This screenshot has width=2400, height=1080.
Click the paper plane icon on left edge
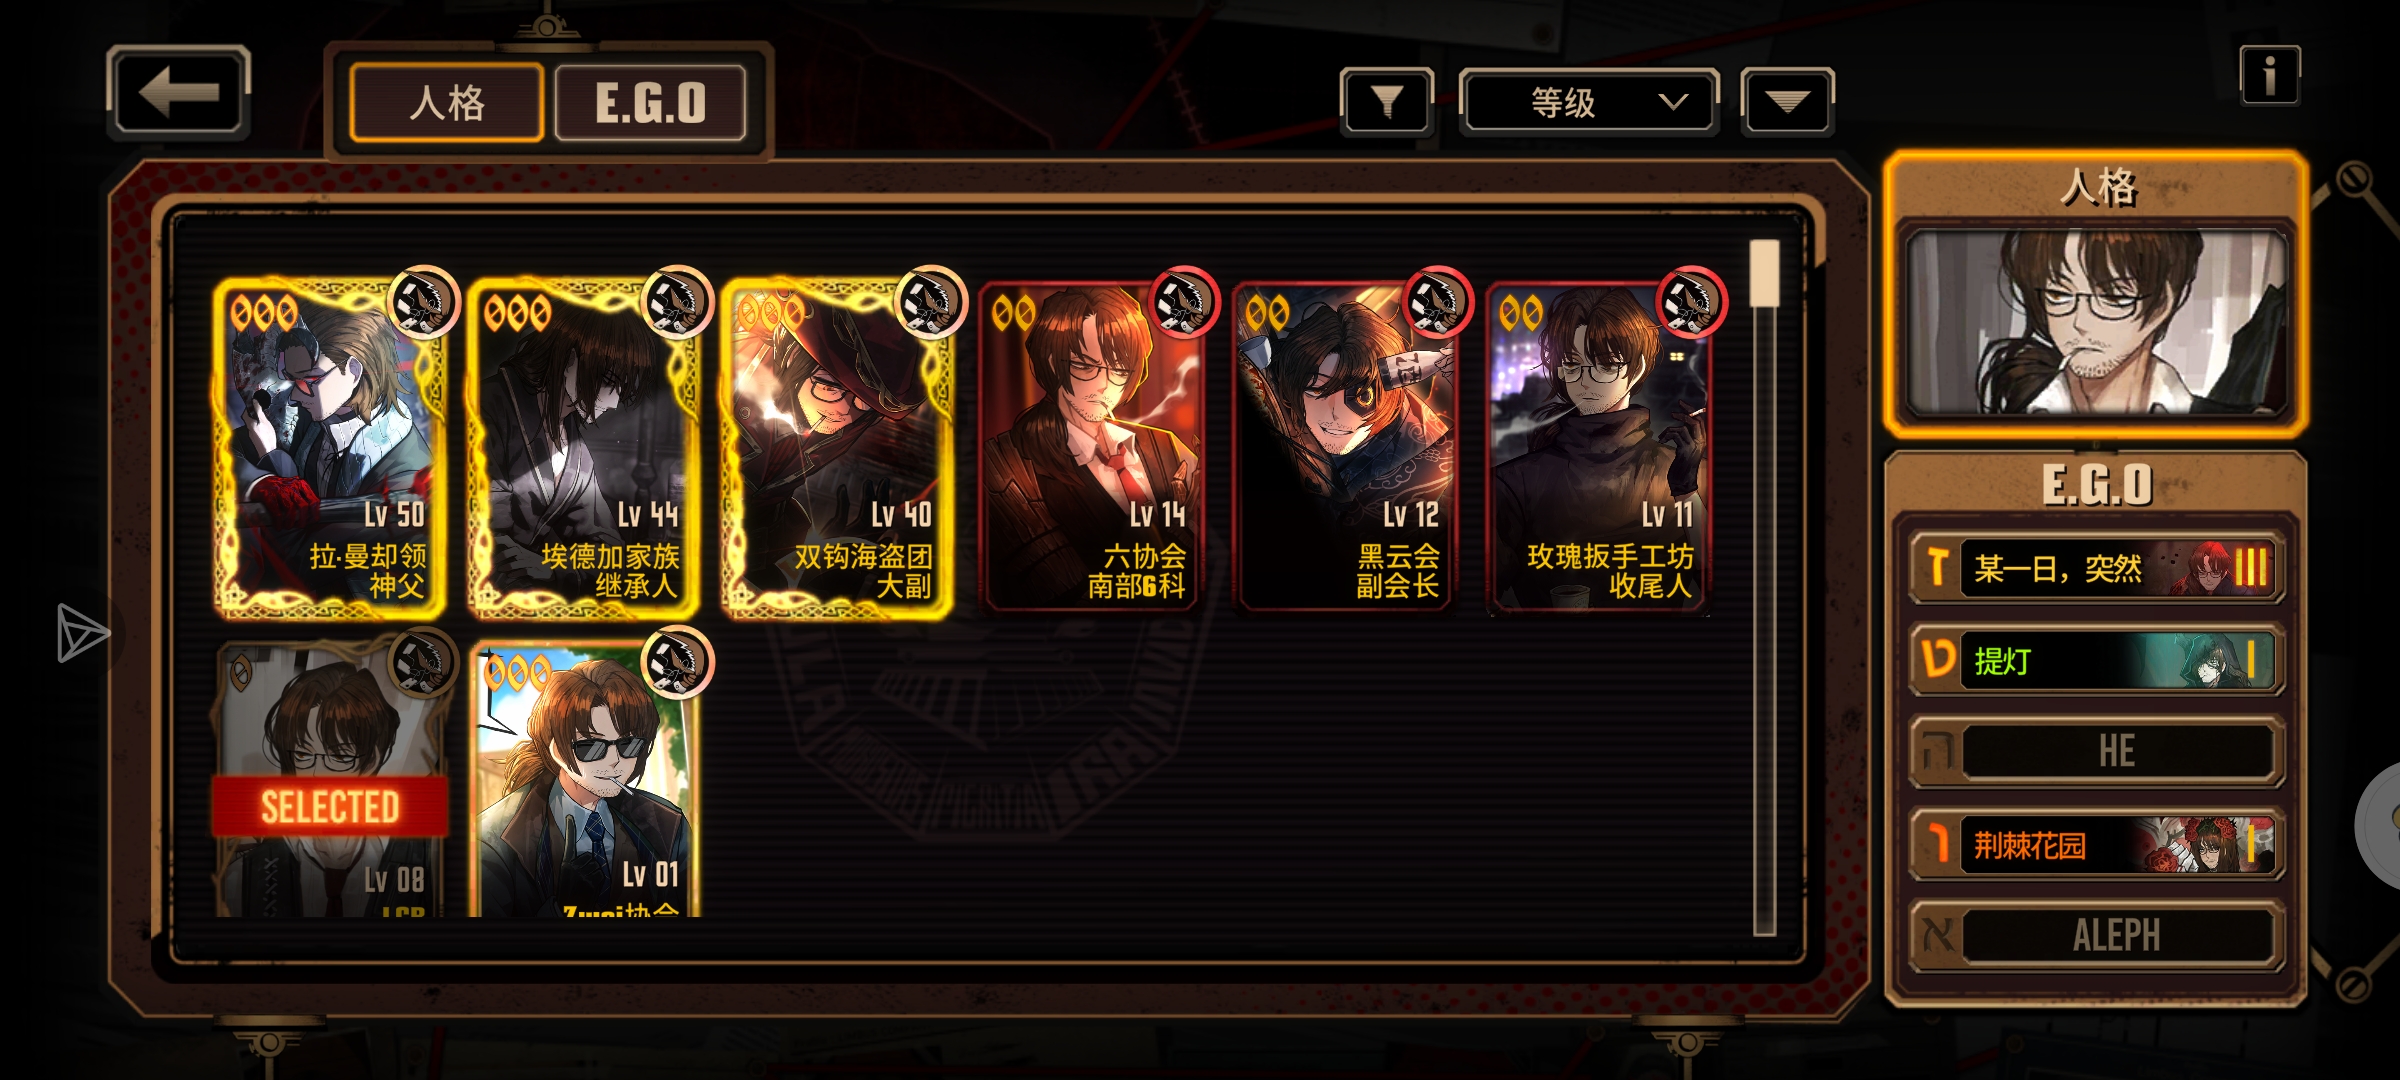click(83, 632)
